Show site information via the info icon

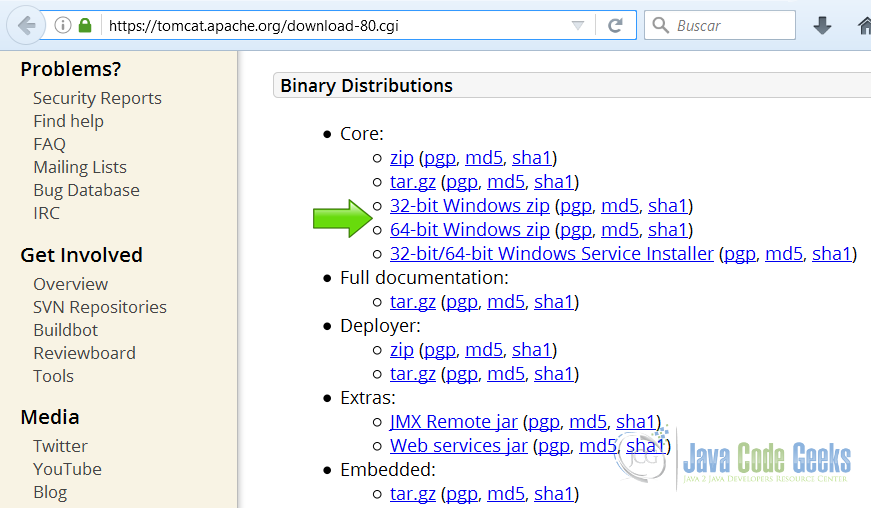point(63,26)
